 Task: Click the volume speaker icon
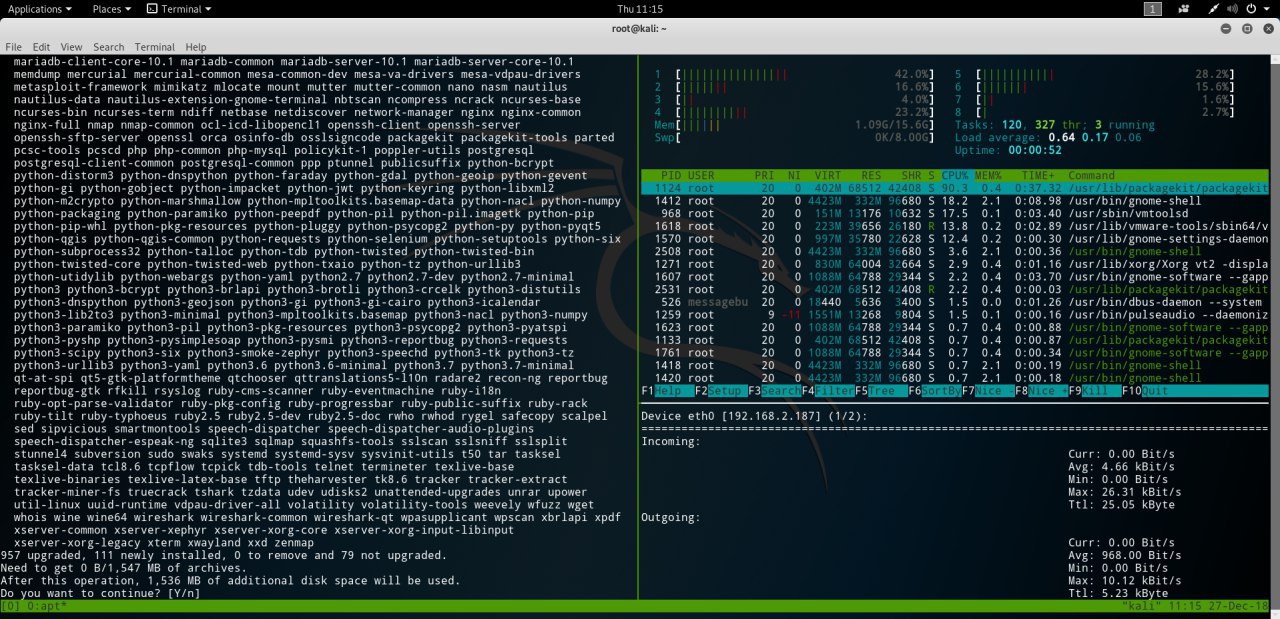(1231, 9)
